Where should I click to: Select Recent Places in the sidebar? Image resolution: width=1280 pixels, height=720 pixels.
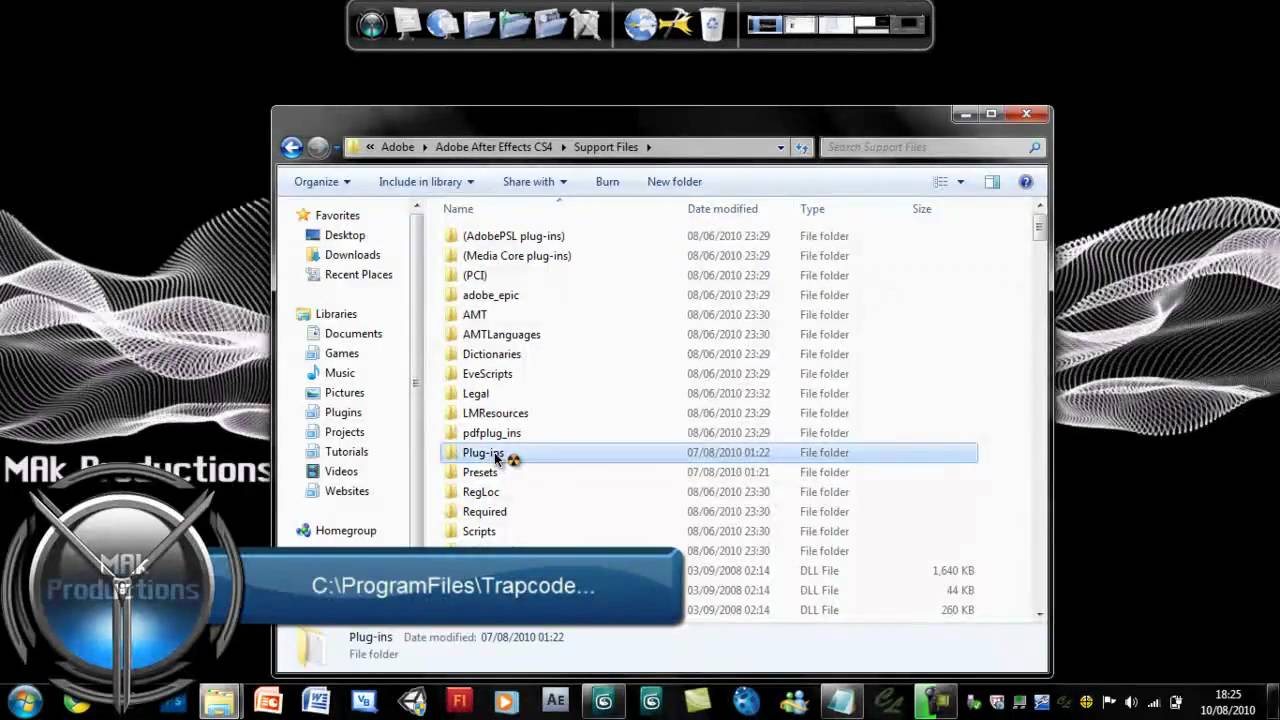tap(358, 275)
